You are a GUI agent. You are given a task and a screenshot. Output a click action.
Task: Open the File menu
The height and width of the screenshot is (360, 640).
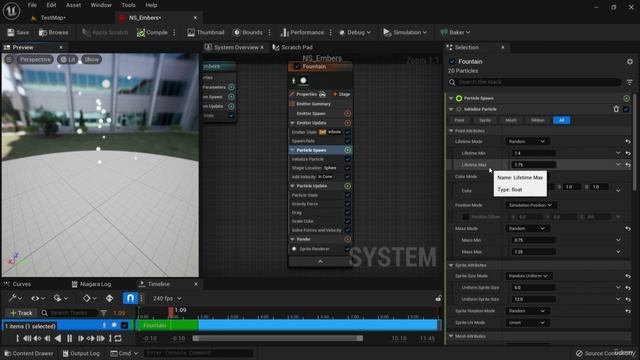coord(32,5)
